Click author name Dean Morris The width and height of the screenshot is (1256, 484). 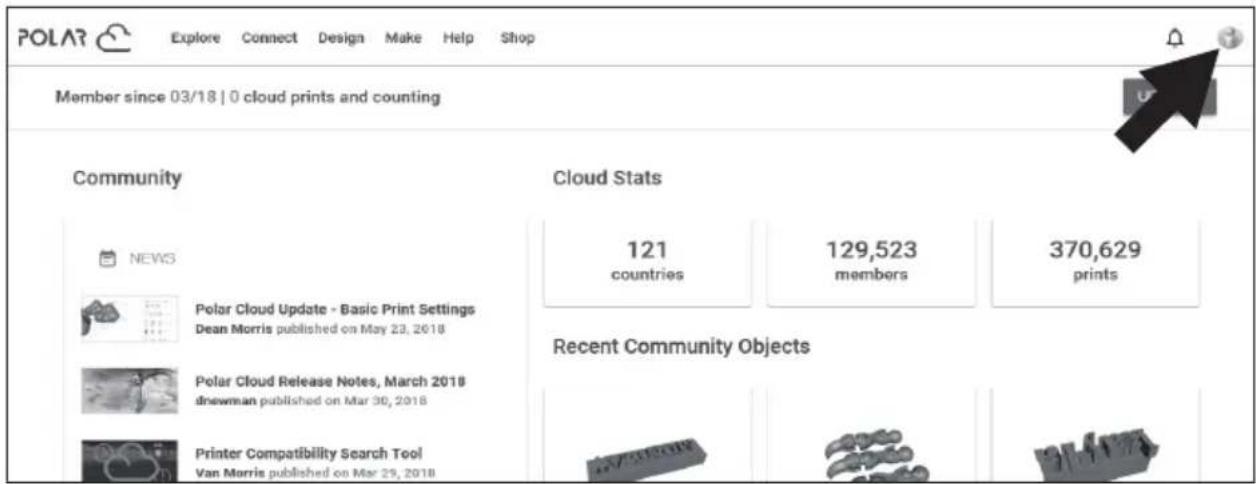tap(234, 329)
